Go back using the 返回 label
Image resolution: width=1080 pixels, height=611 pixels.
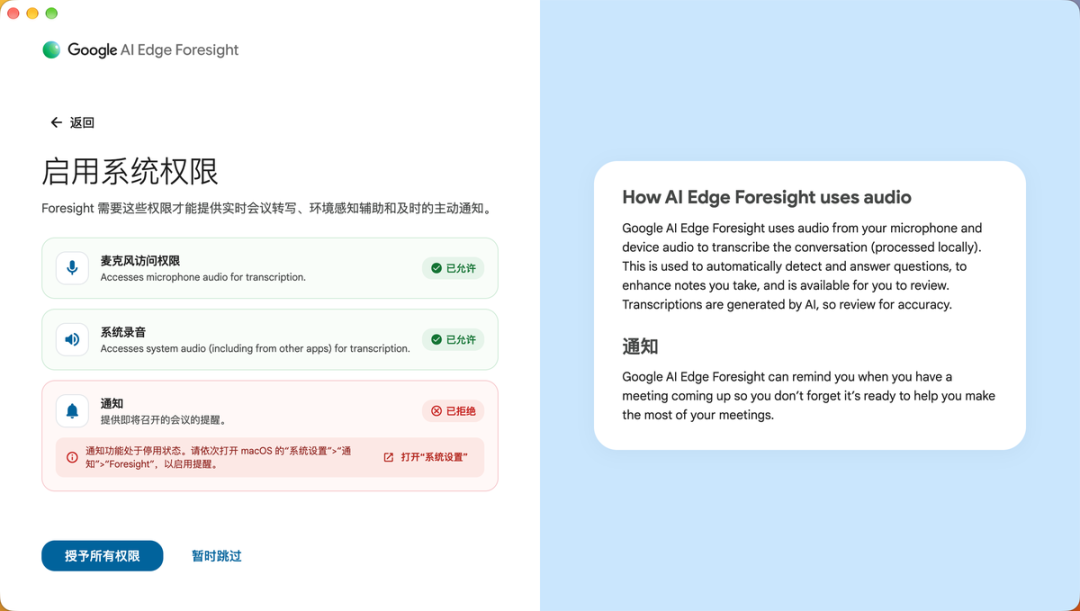pos(82,123)
